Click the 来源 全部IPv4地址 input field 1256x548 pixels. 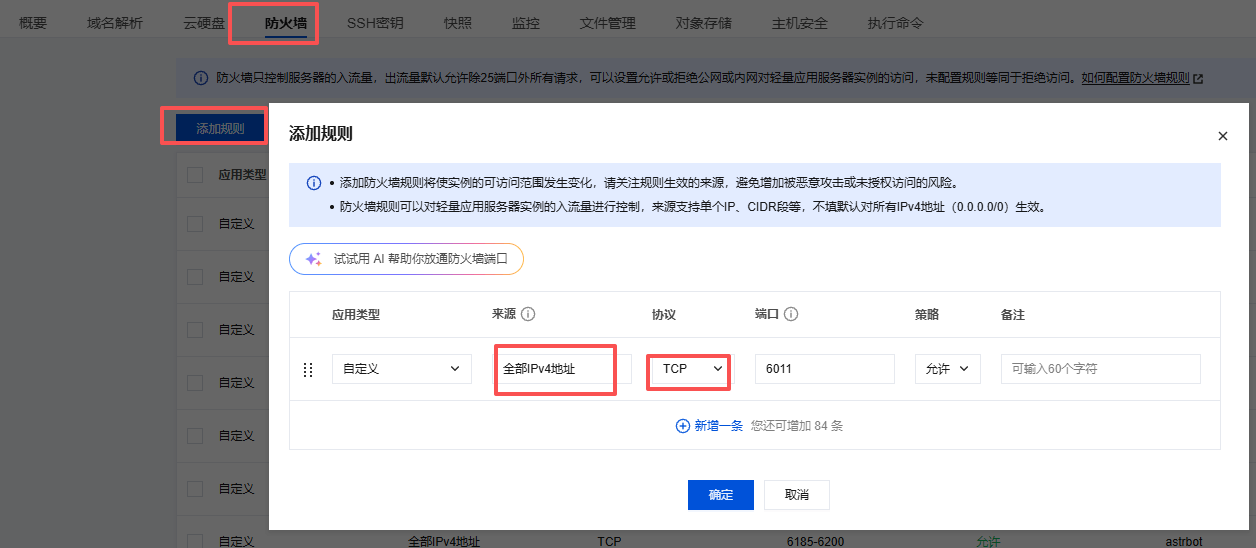point(562,369)
